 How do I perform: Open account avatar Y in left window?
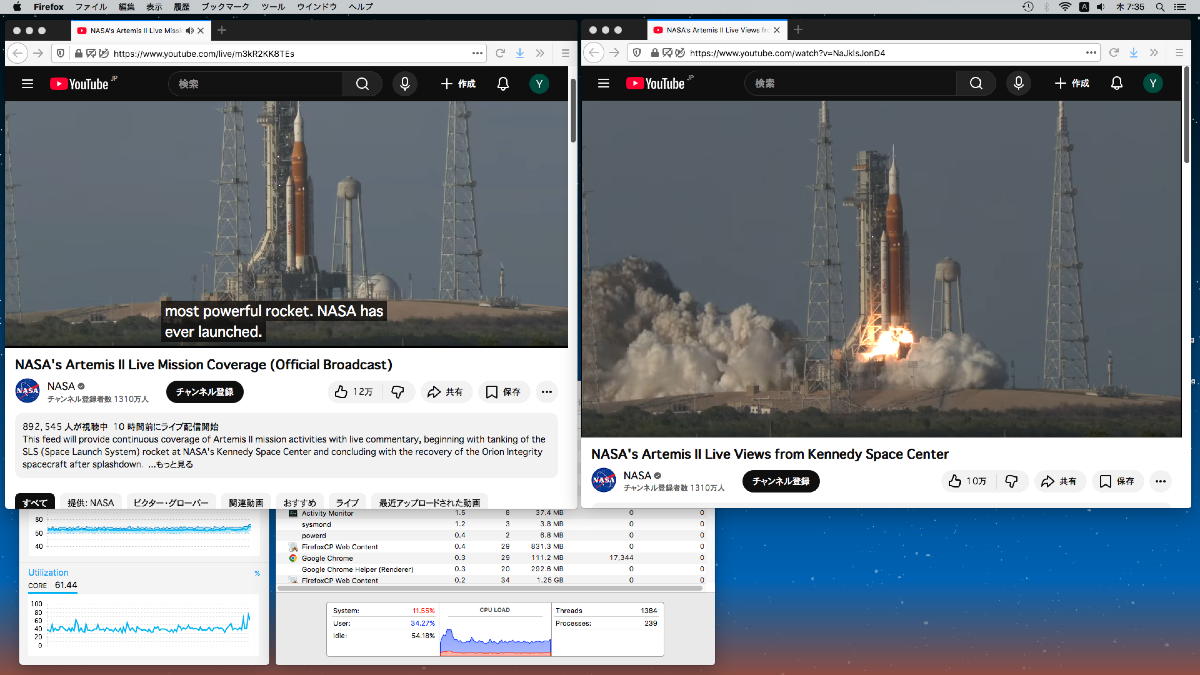(539, 84)
